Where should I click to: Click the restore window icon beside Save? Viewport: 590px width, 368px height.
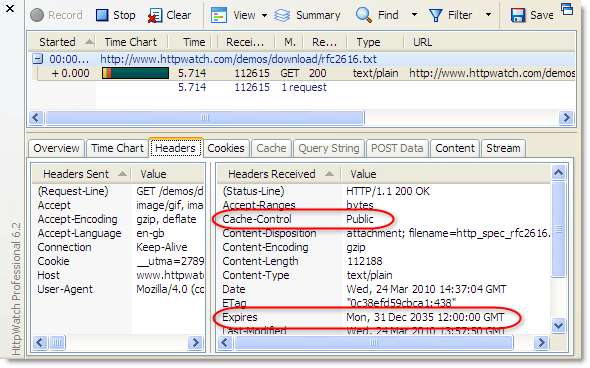(x=567, y=9)
